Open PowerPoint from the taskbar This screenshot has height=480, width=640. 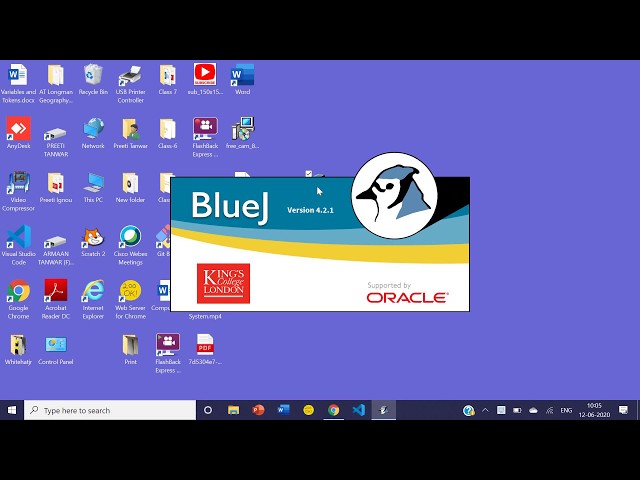tap(258, 410)
